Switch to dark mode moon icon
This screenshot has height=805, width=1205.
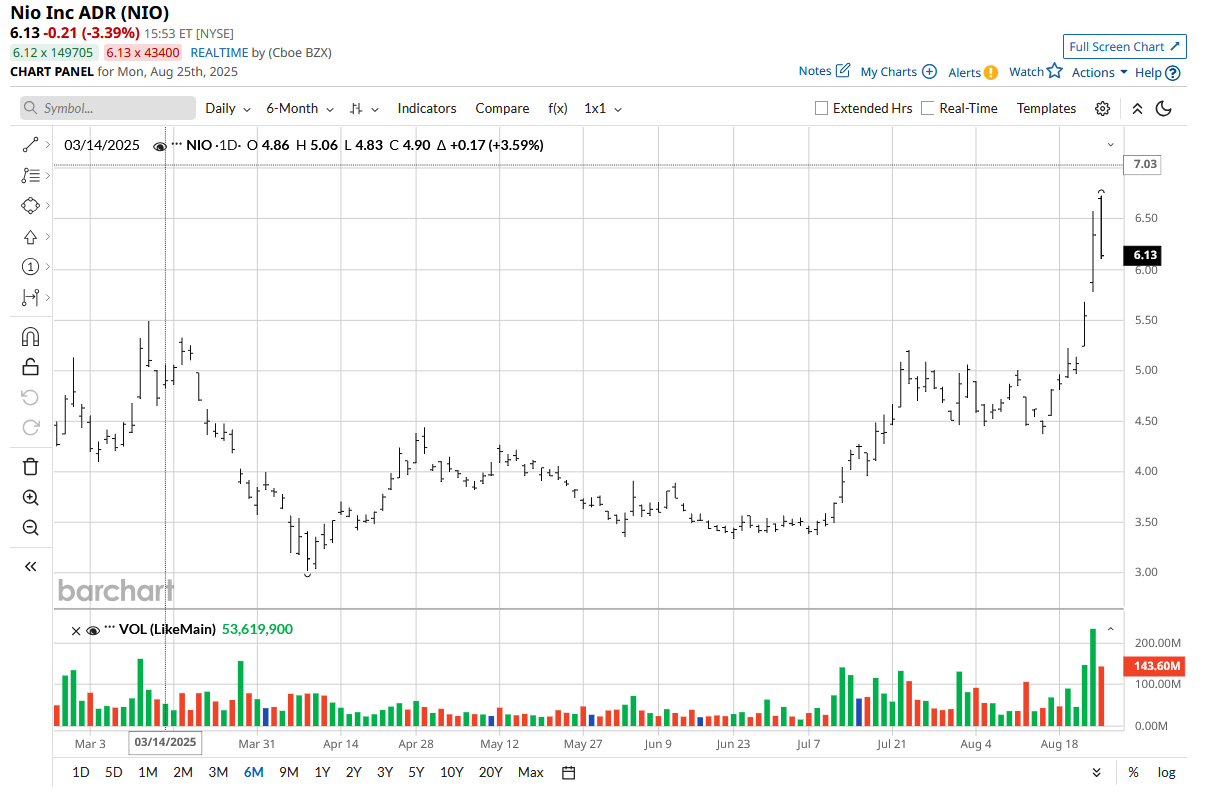pos(1163,108)
